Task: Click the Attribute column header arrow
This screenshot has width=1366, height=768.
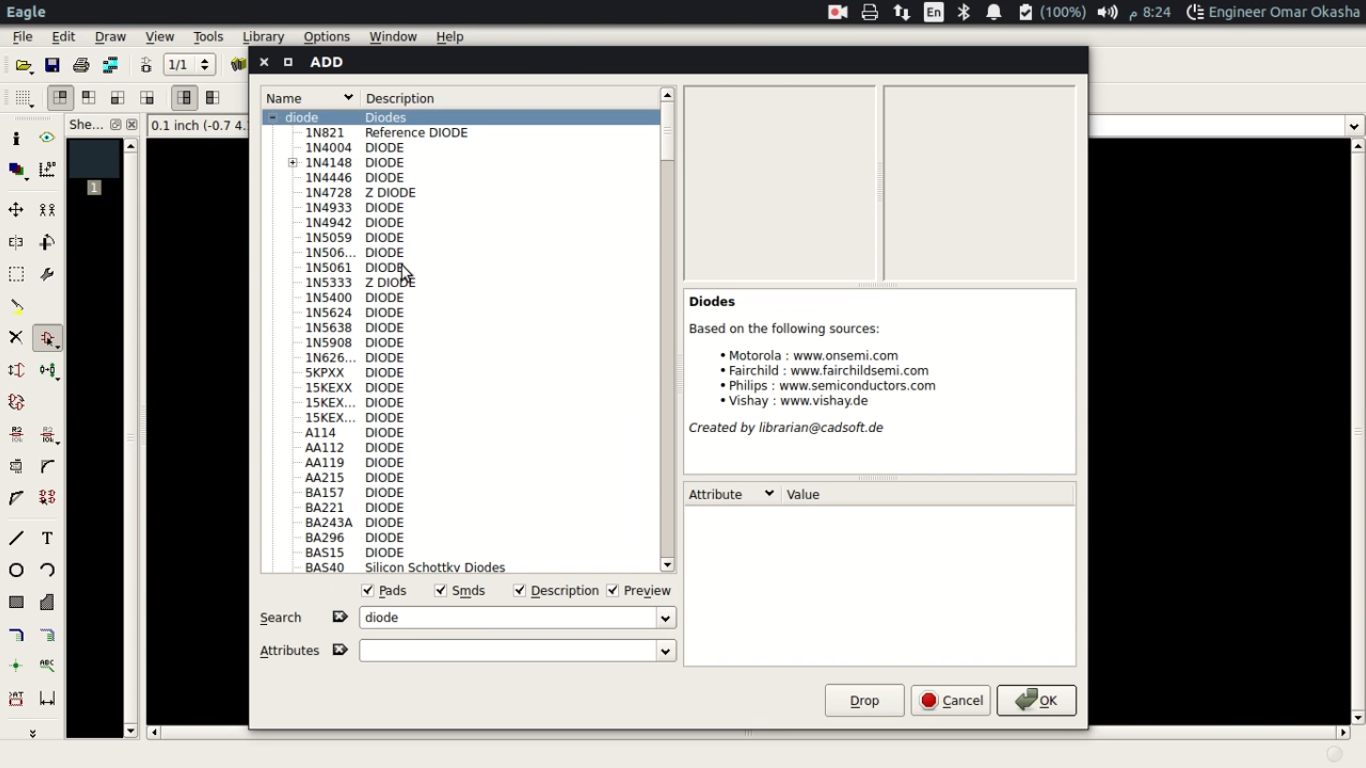Action: (769, 494)
